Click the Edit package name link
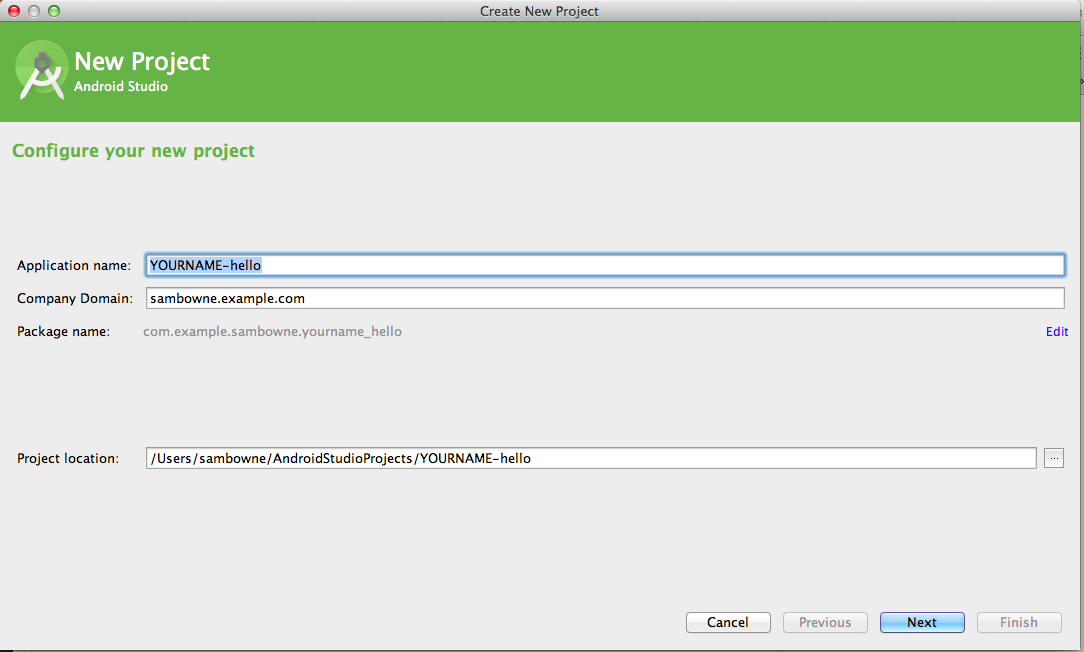The height and width of the screenshot is (652, 1084). 1057,332
